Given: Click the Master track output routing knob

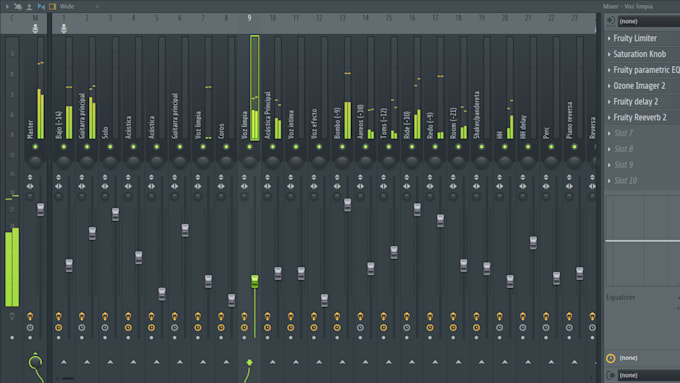Looking at the screenshot, I should click(x=35, y=362).
